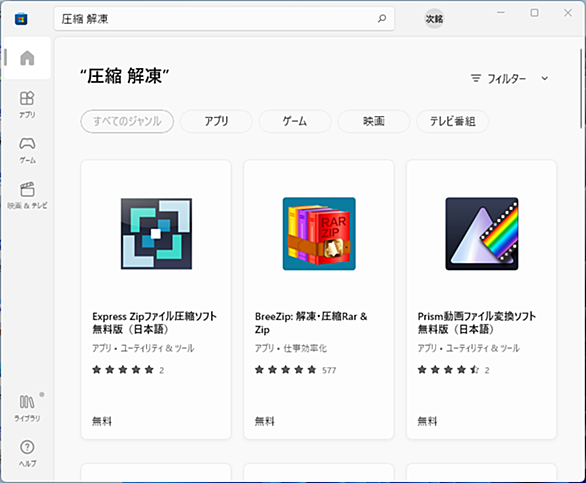Screen dimensions: 586x483
Task: Open the user profile avatar
Action: (x=434, y=19)
